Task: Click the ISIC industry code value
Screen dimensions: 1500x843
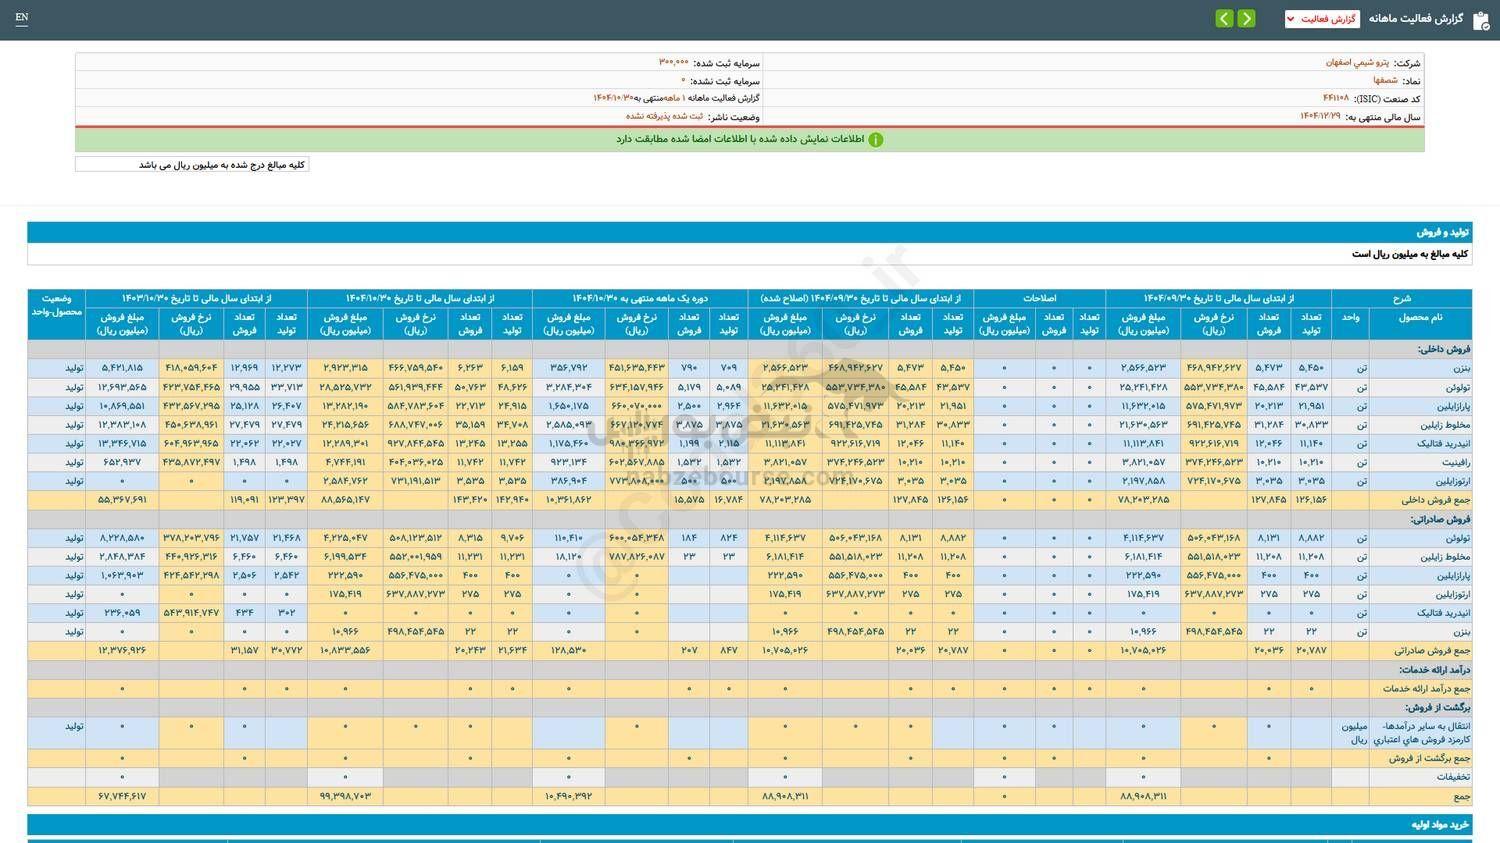Action: [x=1335, y=98]
